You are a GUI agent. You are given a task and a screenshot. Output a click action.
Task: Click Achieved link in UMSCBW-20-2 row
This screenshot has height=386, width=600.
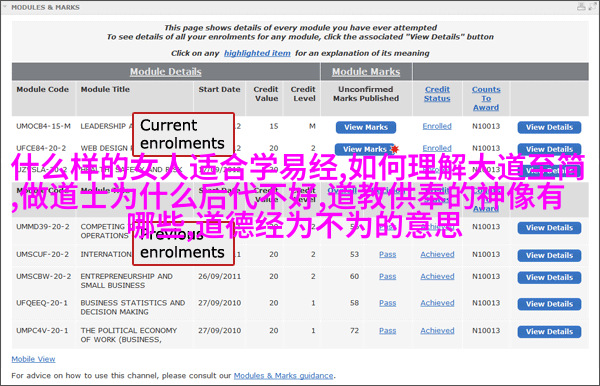pyautogui.click(x=437, y=277)
